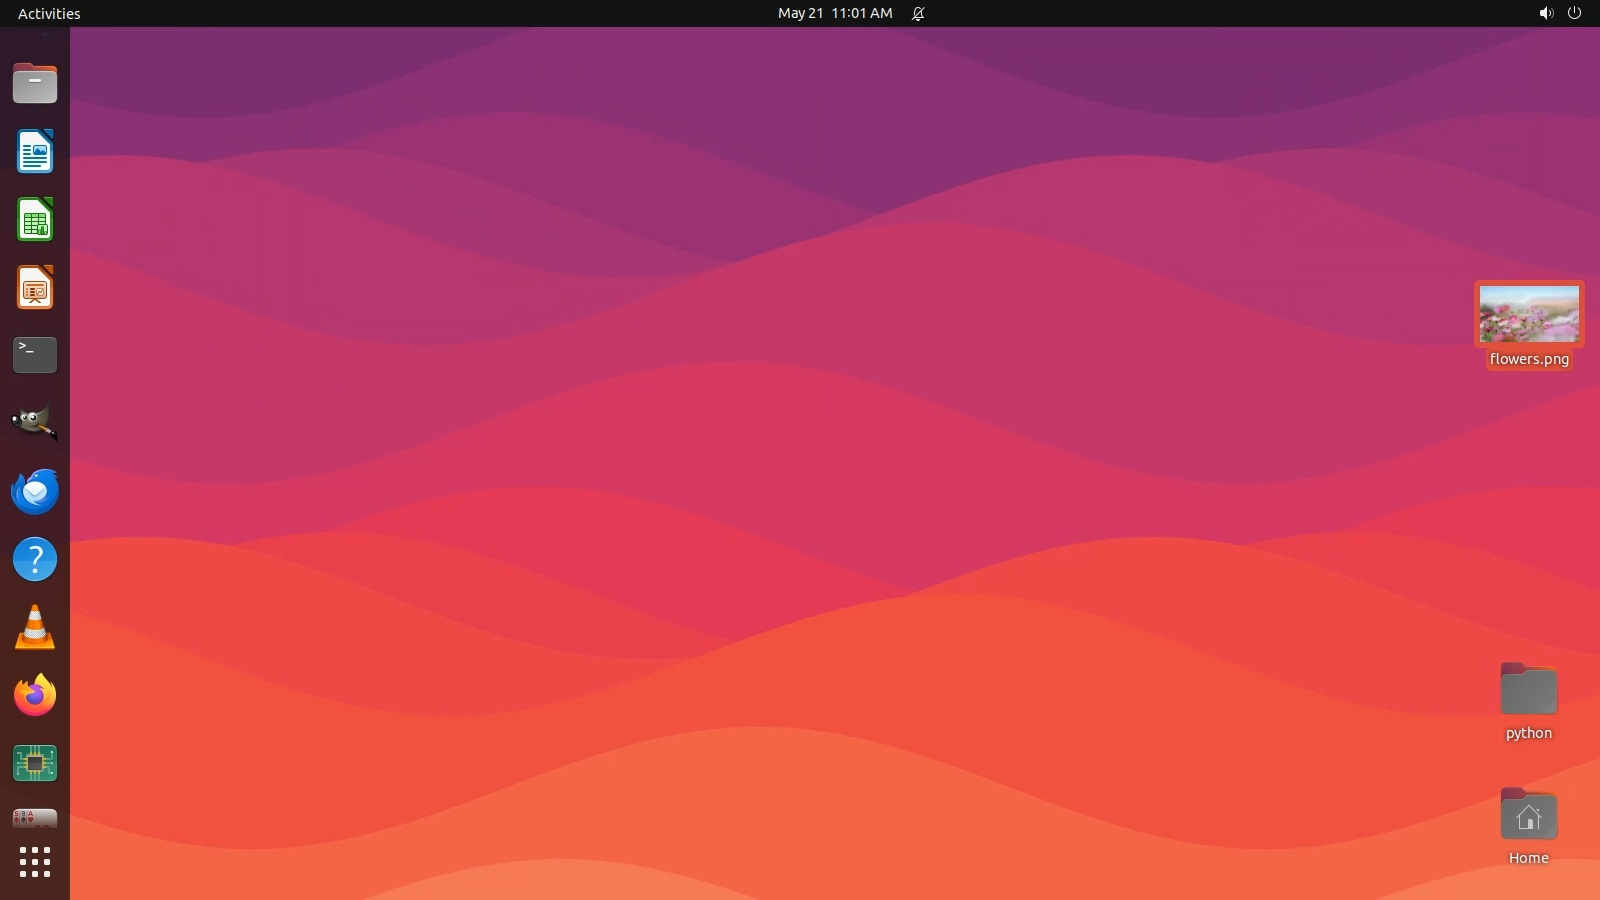The height and width of the screenshot is (900, 1600).
Task: Show all applications grid
Action: (x=35, y=862)
